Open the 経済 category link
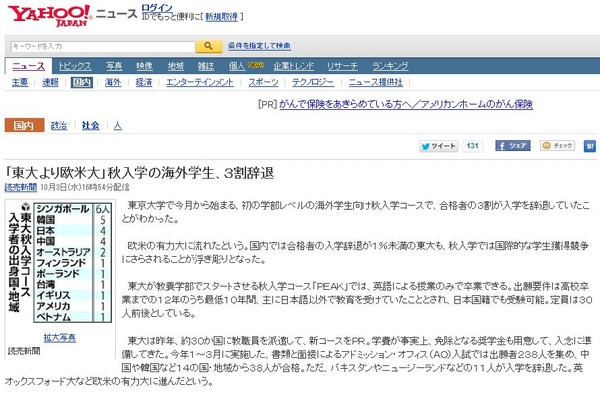600x393 pixels. [x=144, y=82]
